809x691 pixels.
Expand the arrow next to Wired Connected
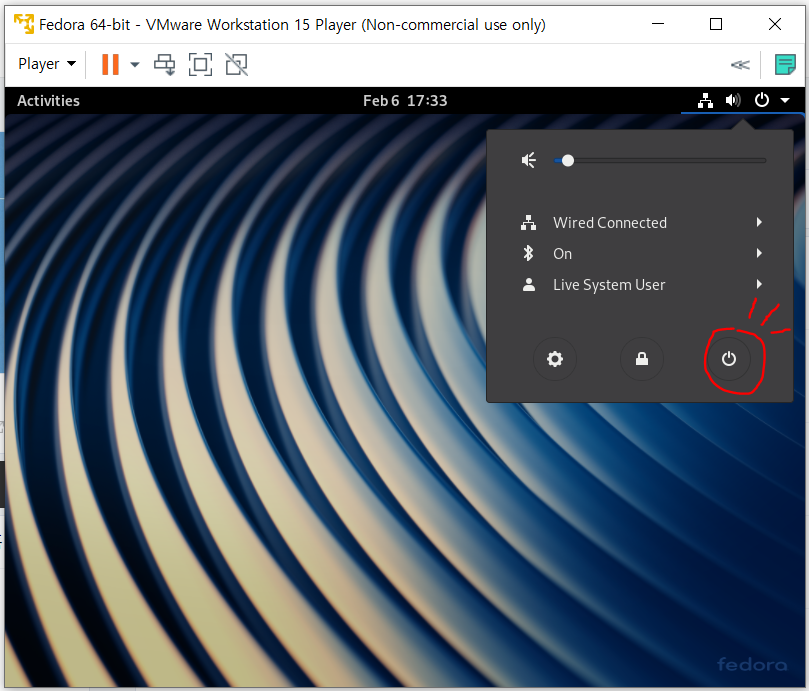coord(759,222)
